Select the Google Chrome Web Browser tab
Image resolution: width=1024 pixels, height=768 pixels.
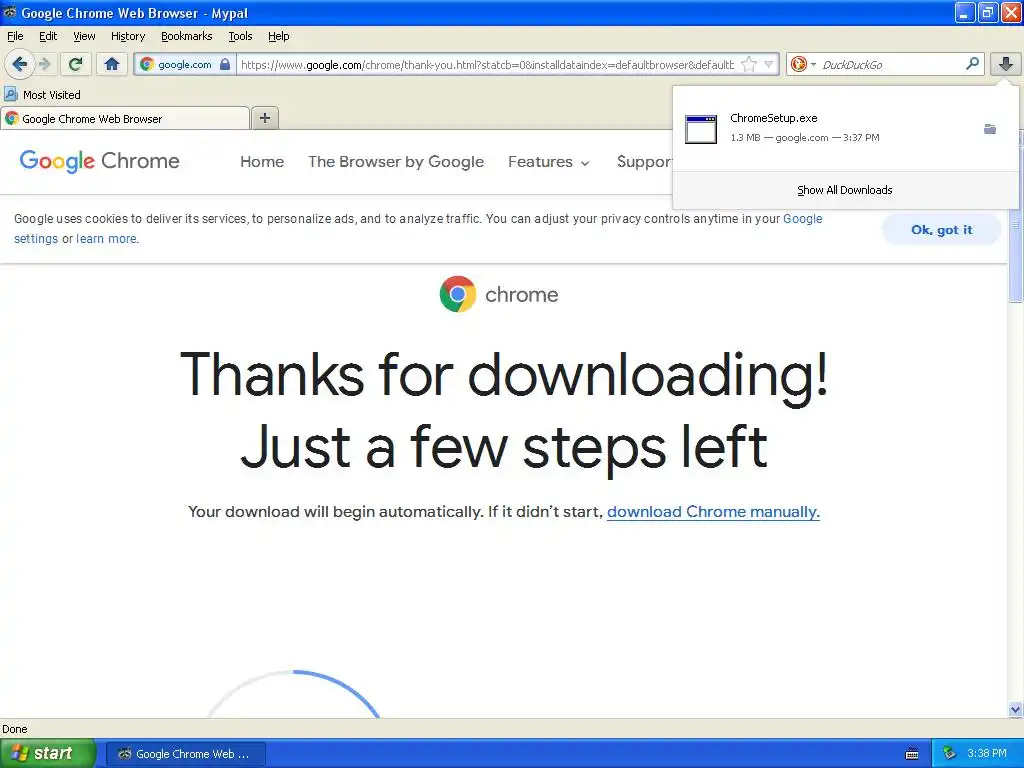coord(125,119)
